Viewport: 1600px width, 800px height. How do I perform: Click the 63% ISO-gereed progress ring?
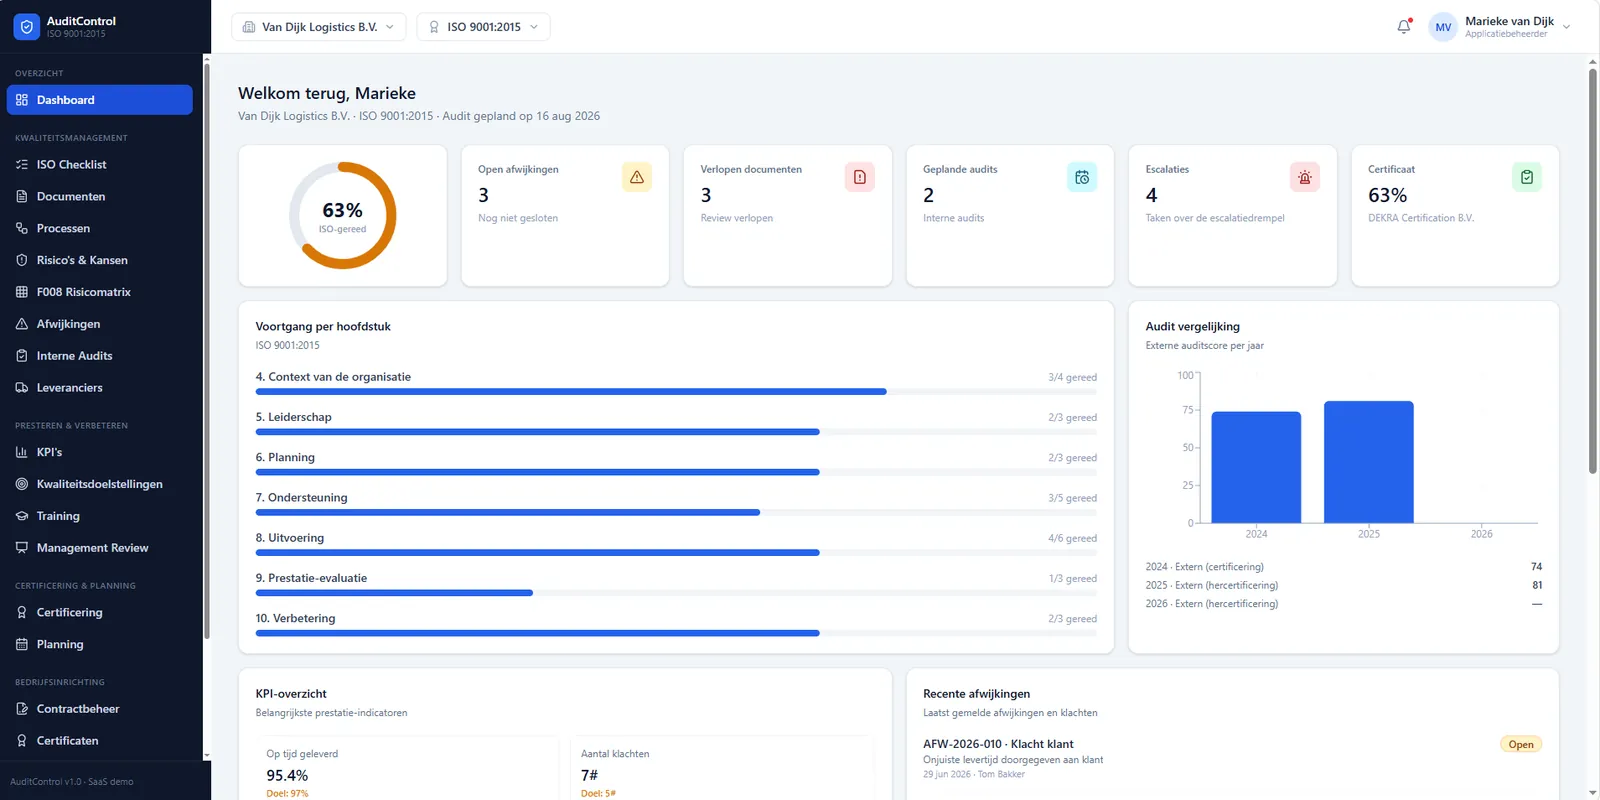[x=343, y=216]
